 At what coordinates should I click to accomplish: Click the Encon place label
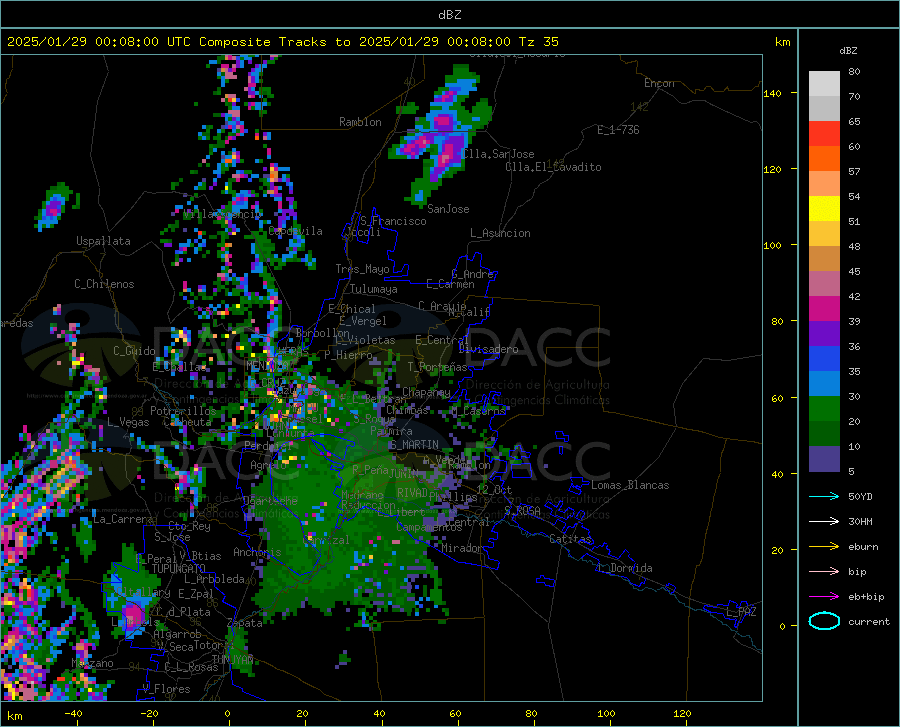pyautogui.click(x=659, y=83)
